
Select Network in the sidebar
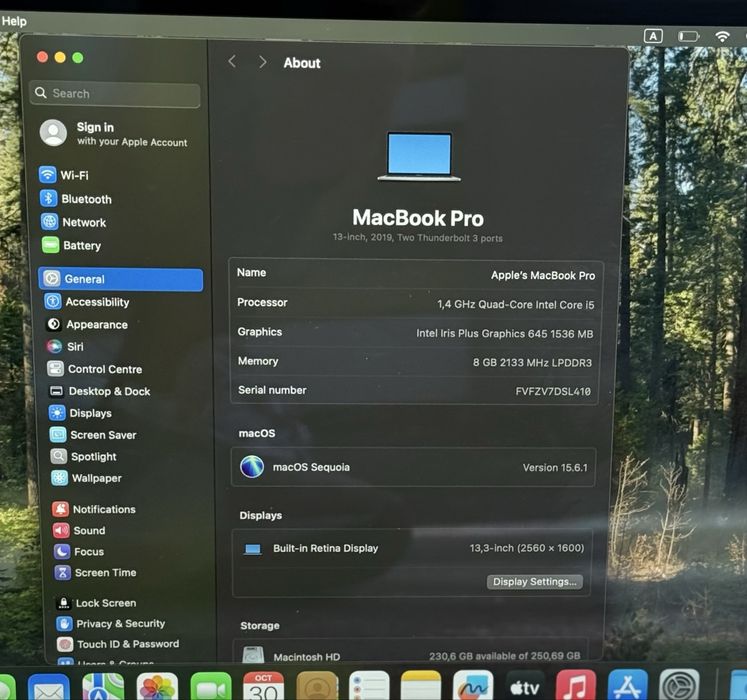(73, 222)
